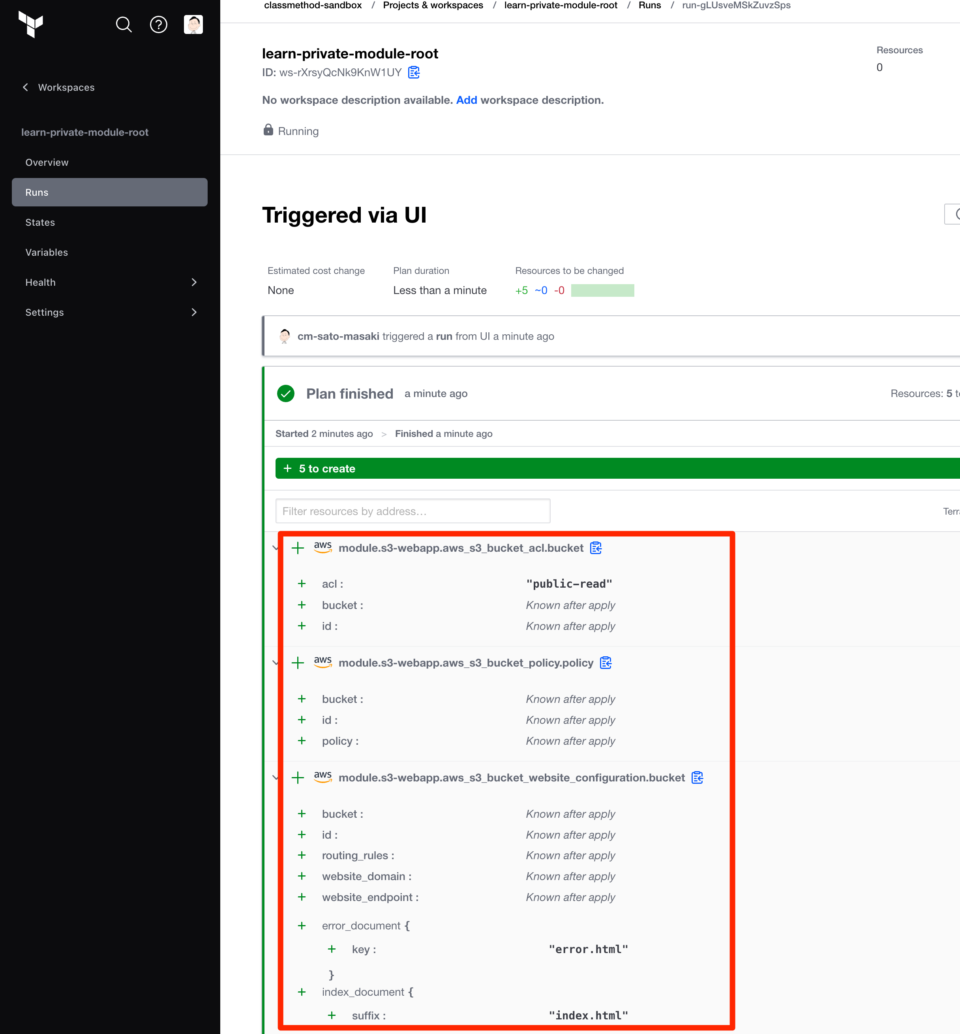Open the search magnifier icon
Screen dimensions: 960x1034
pos(123,24)
